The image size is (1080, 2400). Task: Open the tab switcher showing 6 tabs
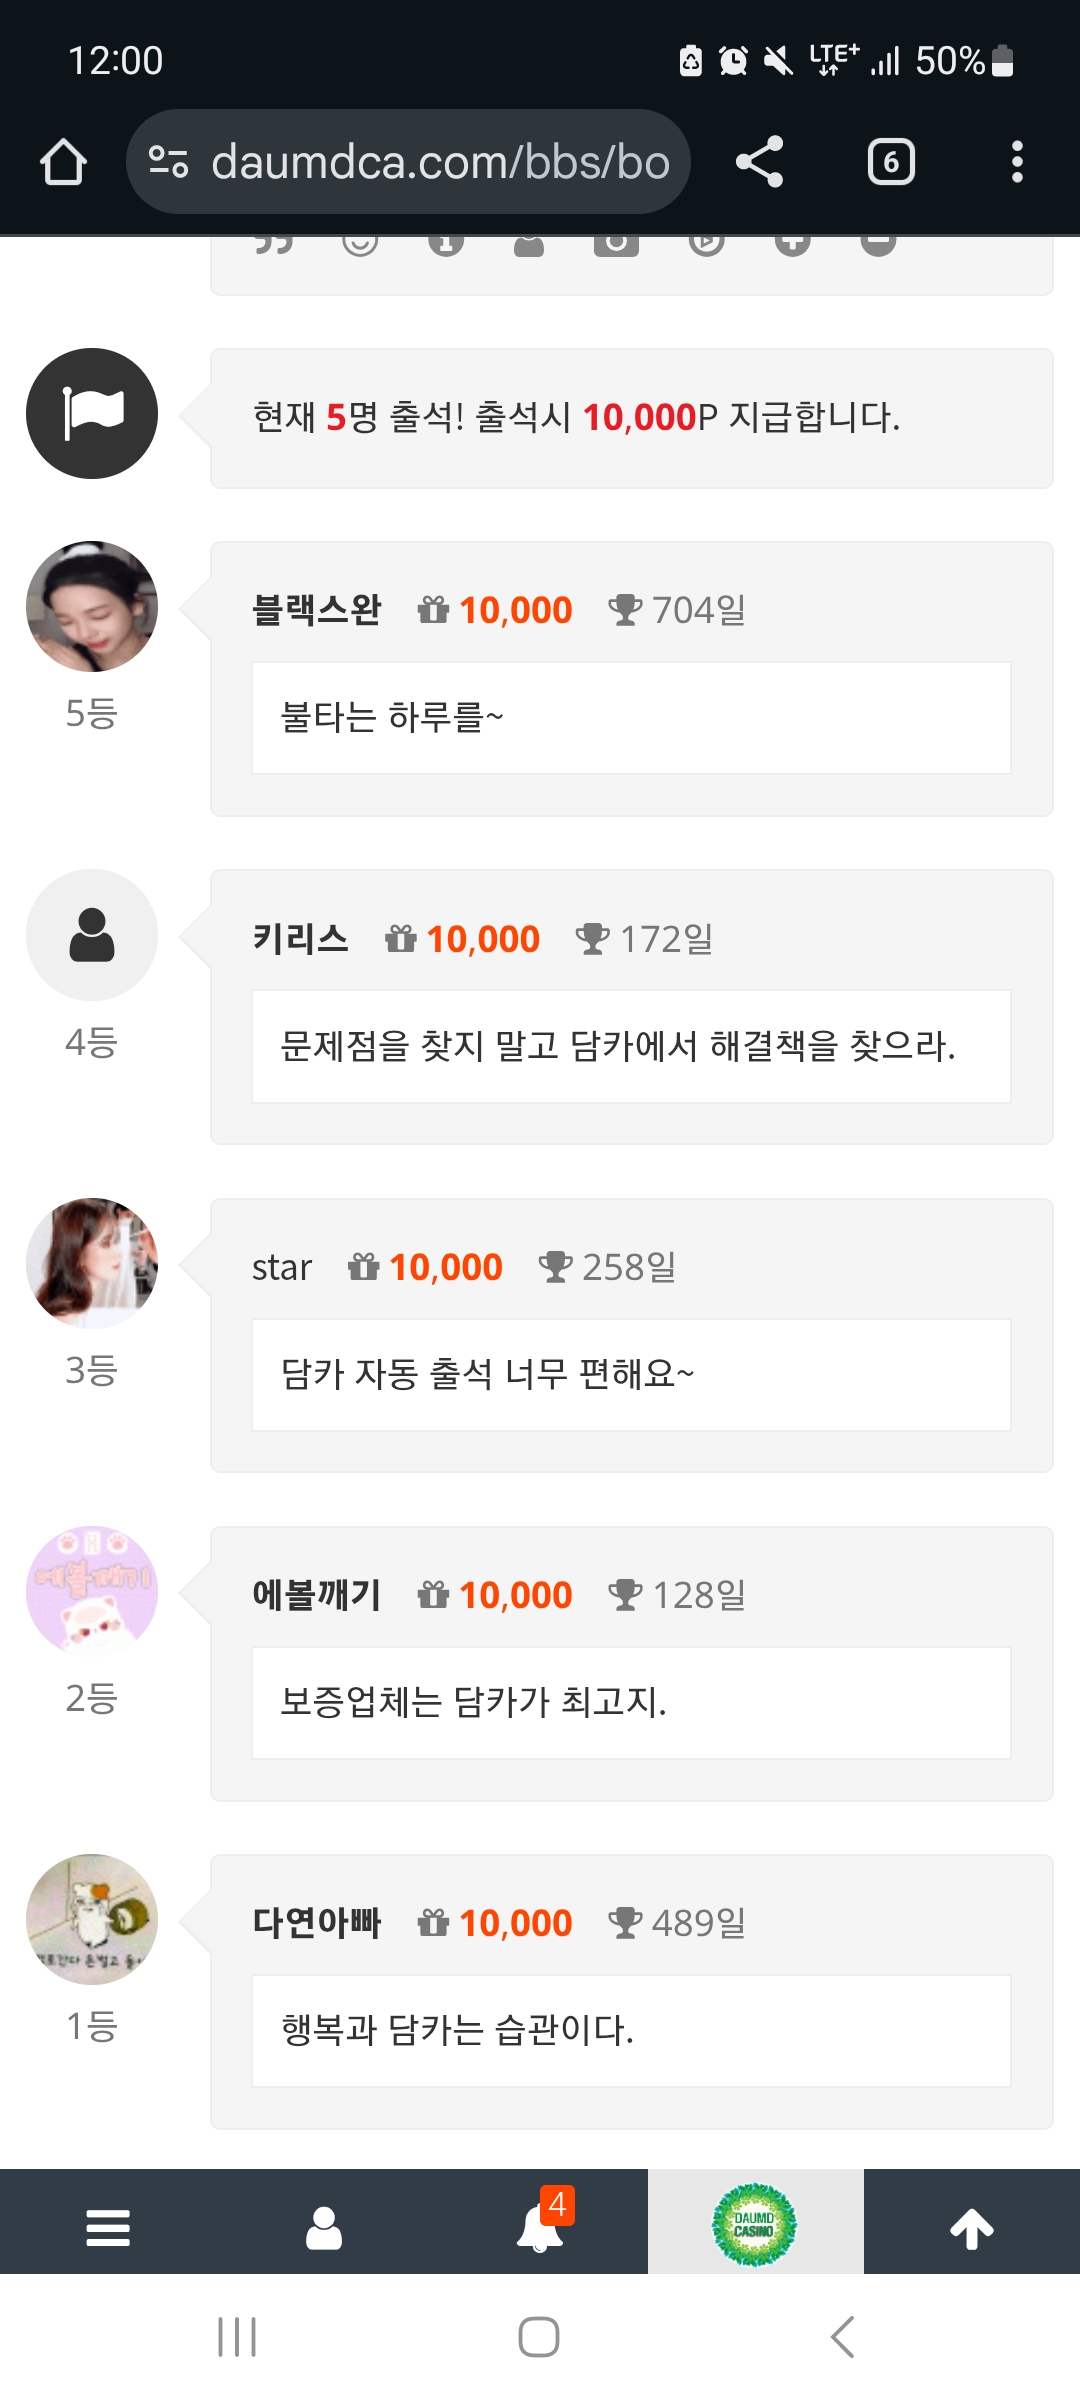pyautogui.click(x=891, y=162)
